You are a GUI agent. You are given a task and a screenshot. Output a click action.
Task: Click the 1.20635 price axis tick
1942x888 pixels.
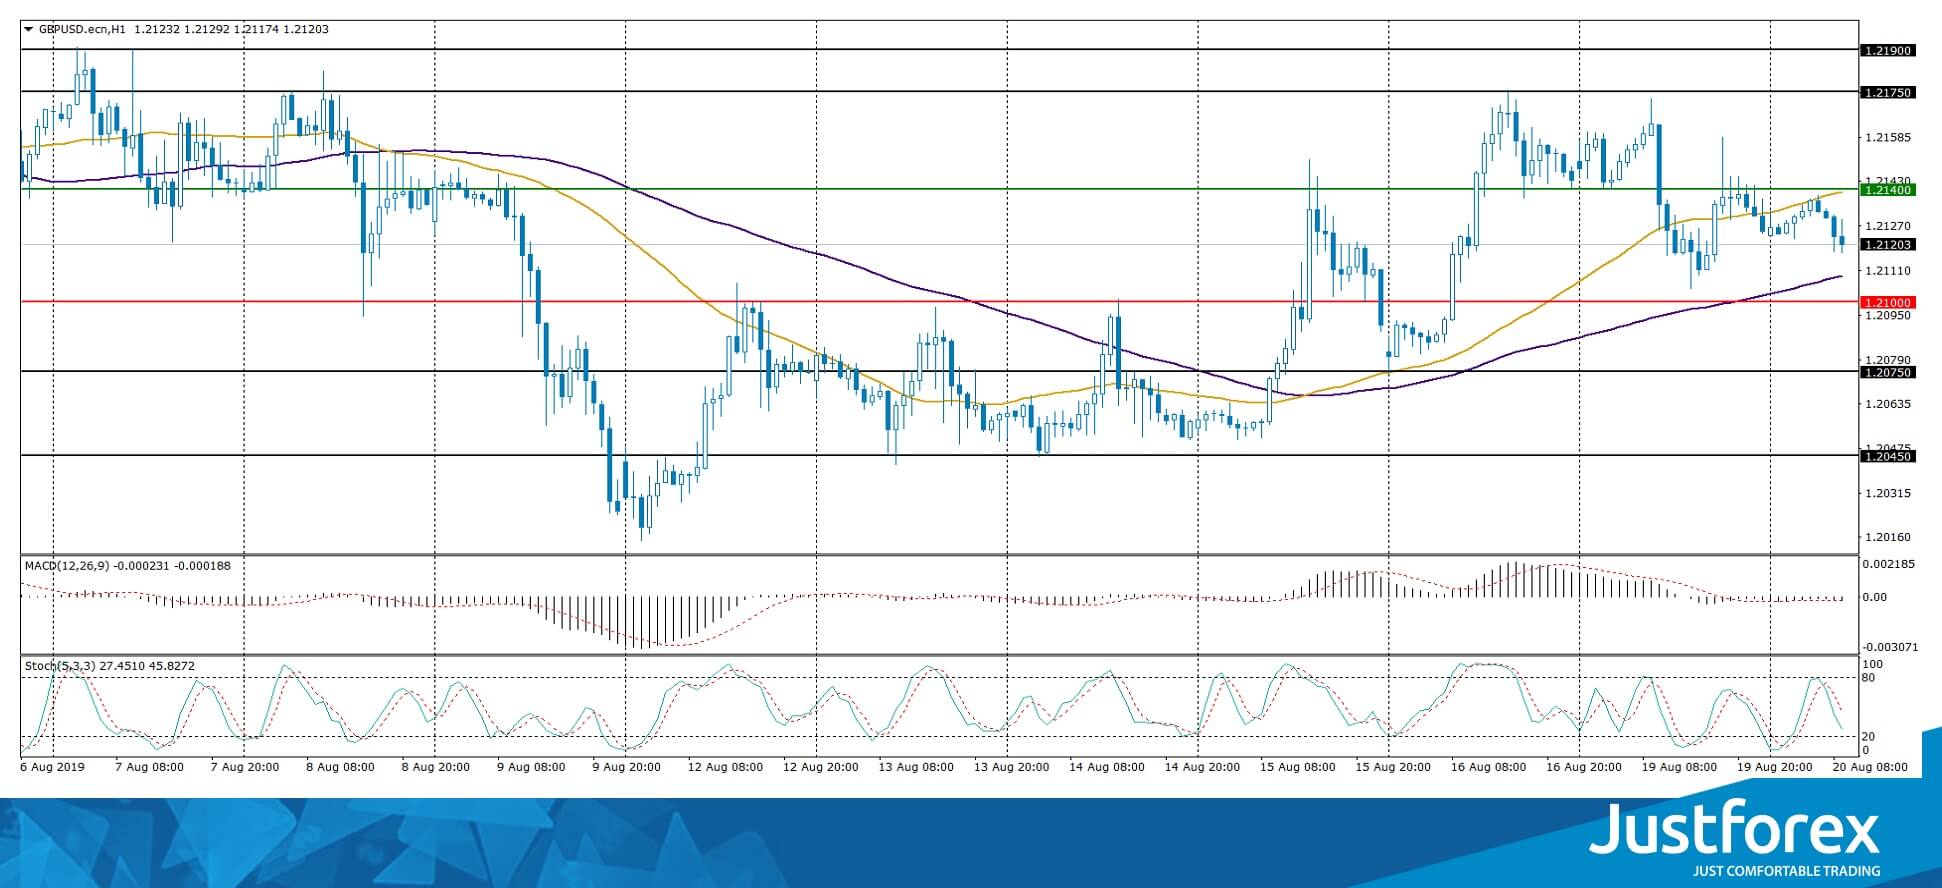pyautogui.click(x=1888, y=404)
